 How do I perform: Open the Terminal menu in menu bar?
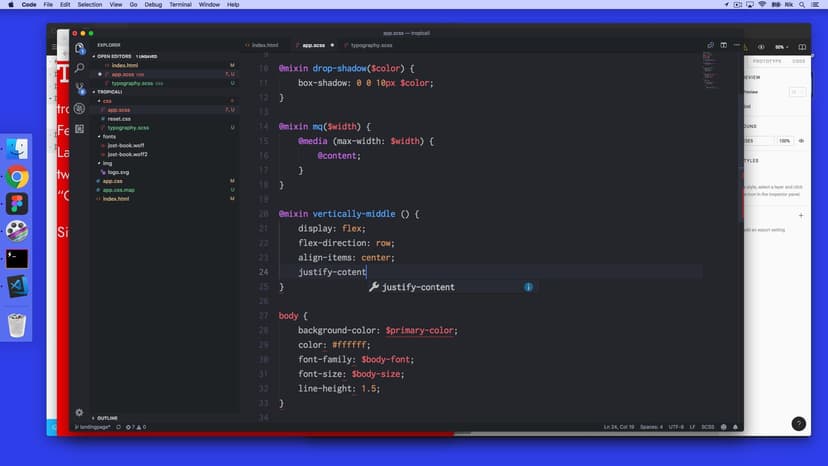[x=182, y=5]
